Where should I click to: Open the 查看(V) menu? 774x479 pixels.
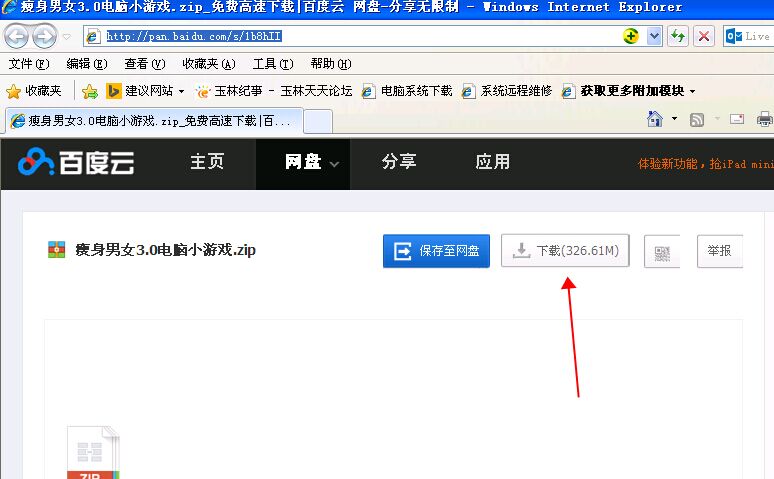(x=145, y=64)
